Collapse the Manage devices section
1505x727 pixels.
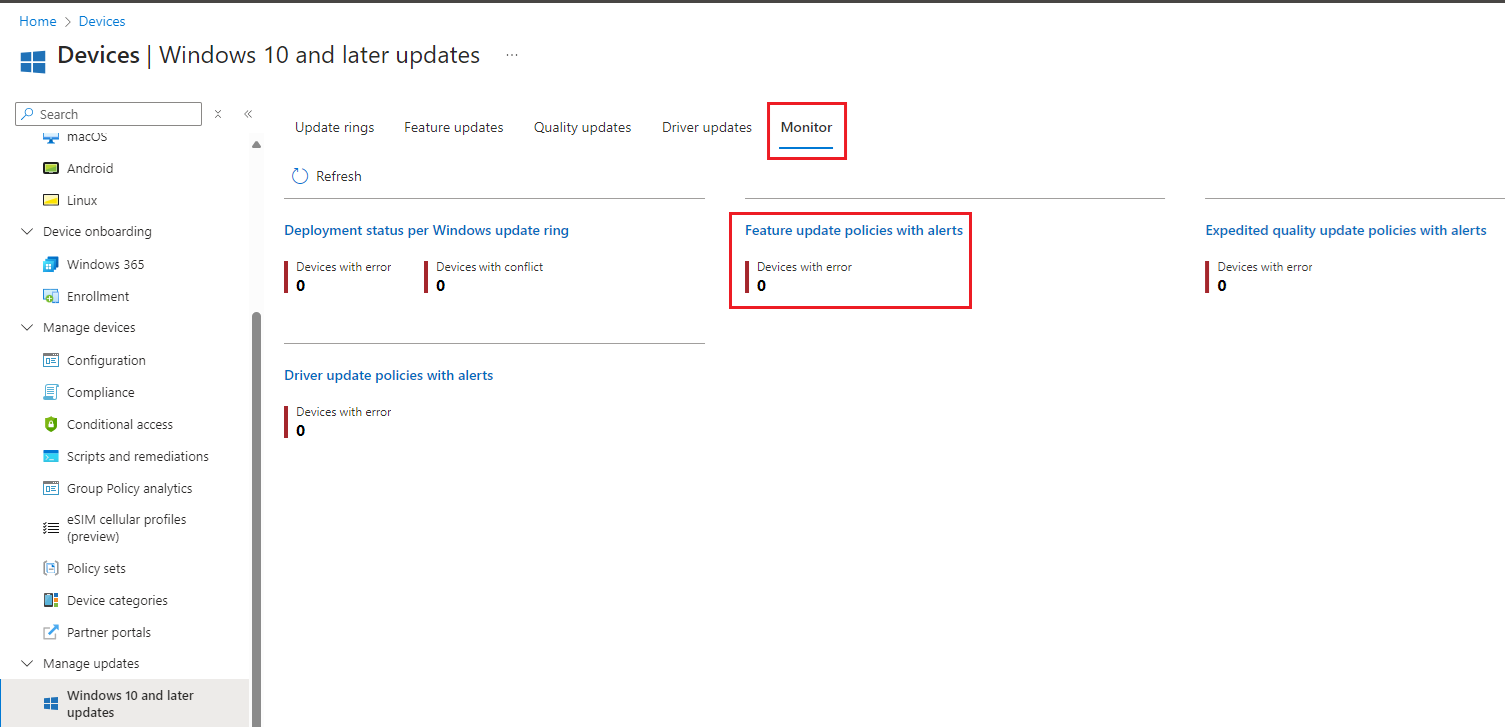coord(27,328)
